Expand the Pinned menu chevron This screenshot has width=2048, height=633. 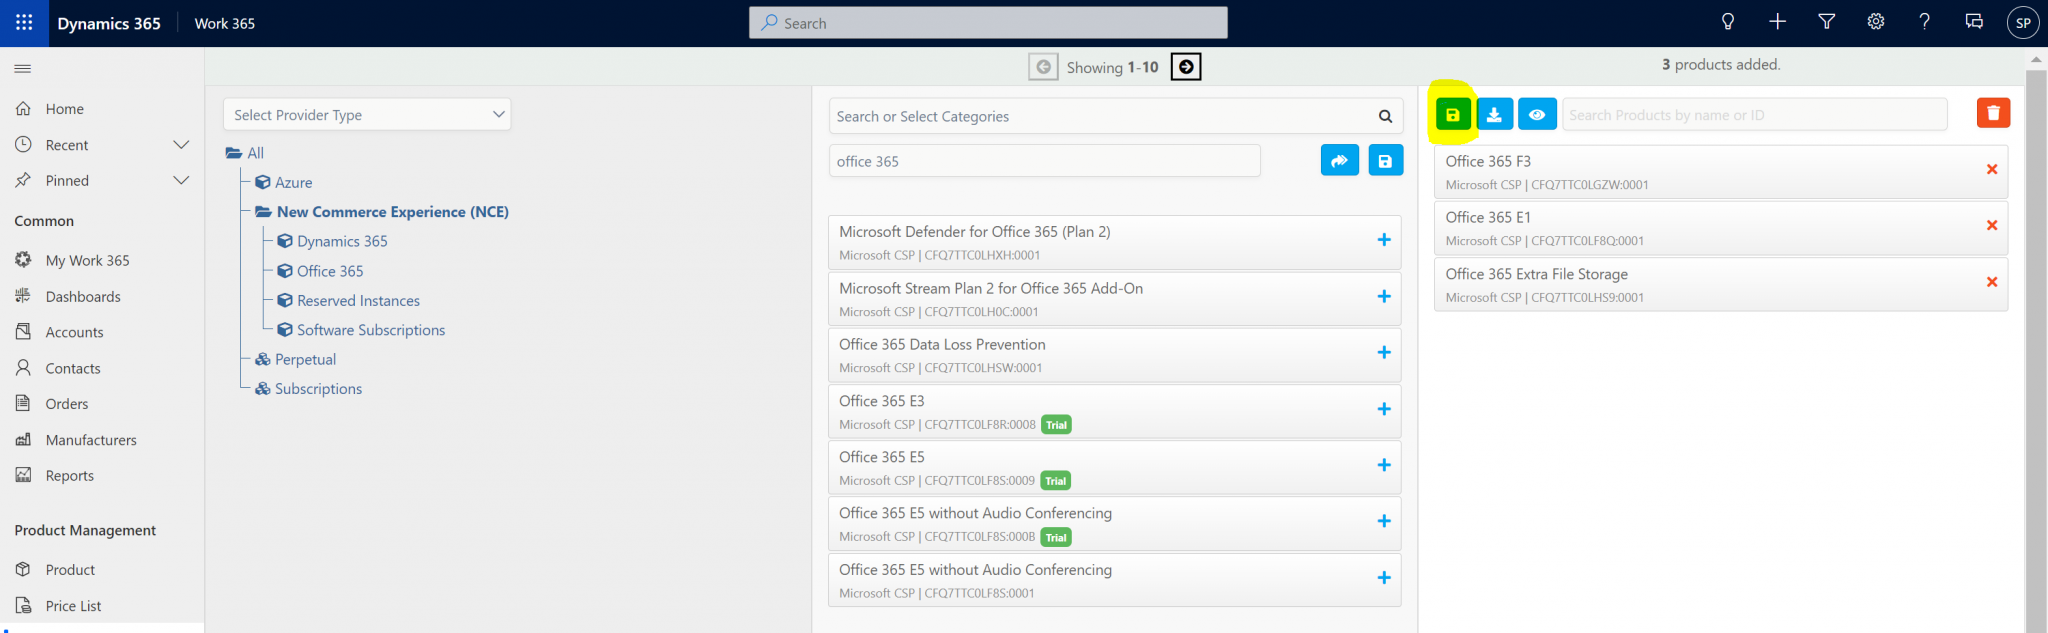181,180
